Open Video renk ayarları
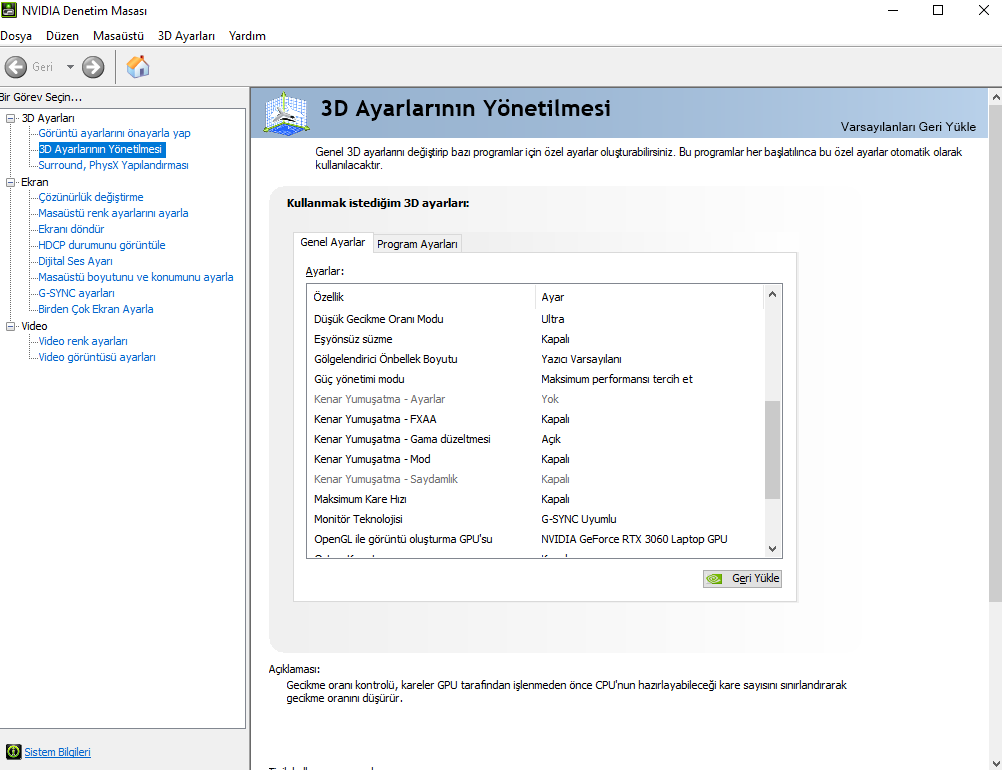1002x770 pixels. coord(83,341)
